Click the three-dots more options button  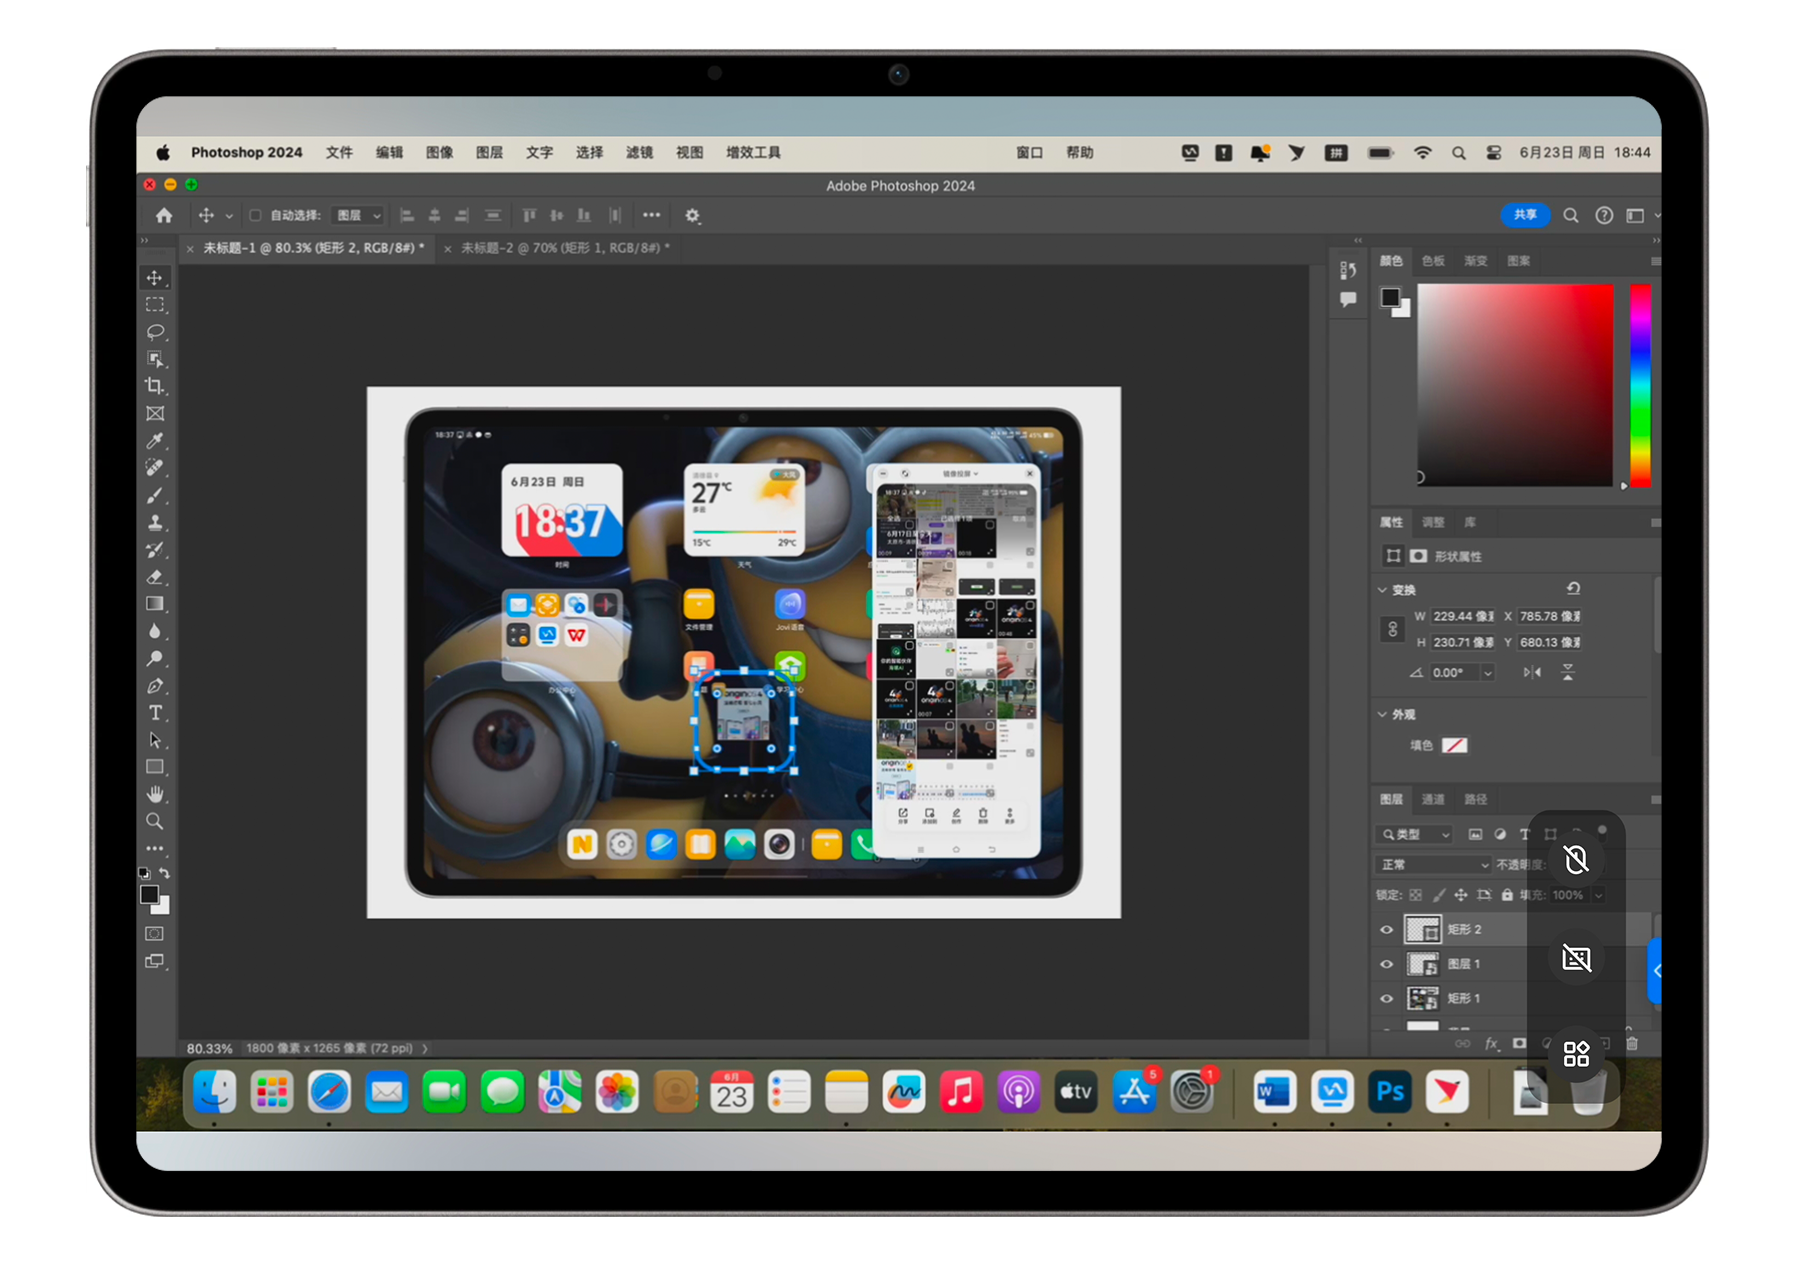tap(651, 215)
